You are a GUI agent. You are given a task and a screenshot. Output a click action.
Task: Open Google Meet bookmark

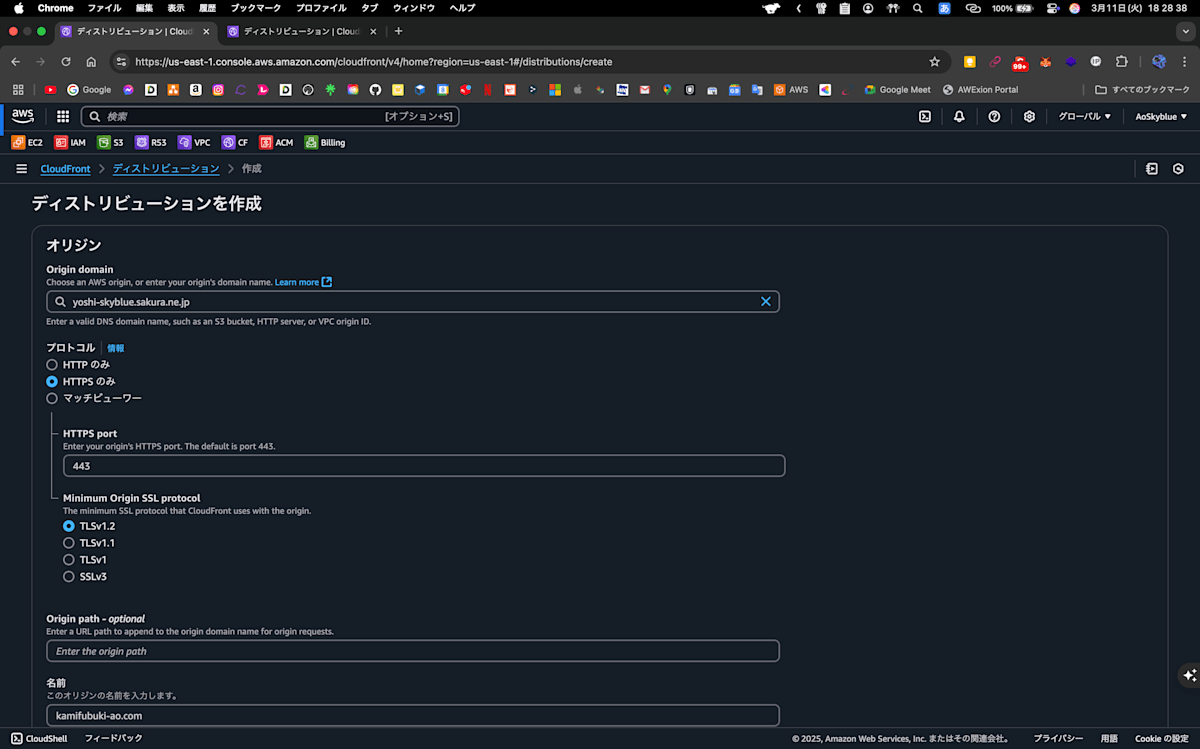pyautogui.click(x=898, y=89)
